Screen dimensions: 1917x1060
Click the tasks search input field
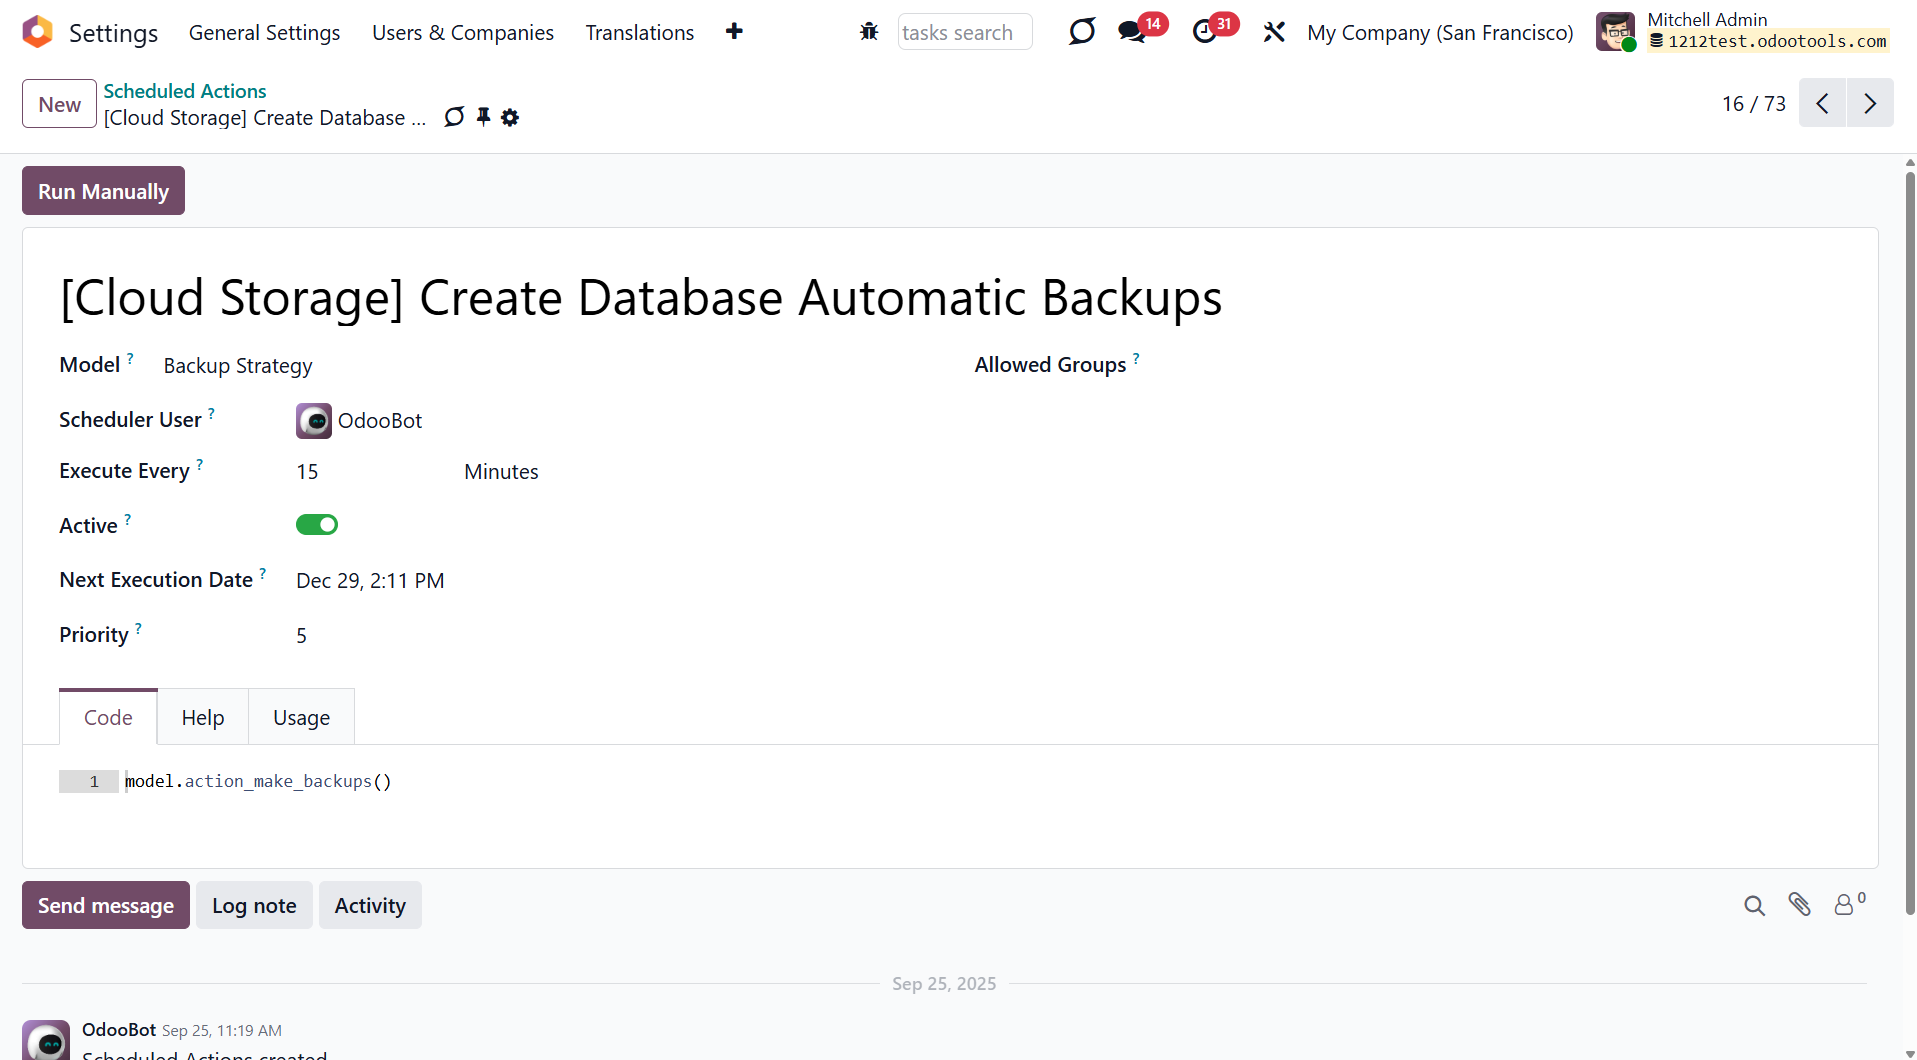964,33
